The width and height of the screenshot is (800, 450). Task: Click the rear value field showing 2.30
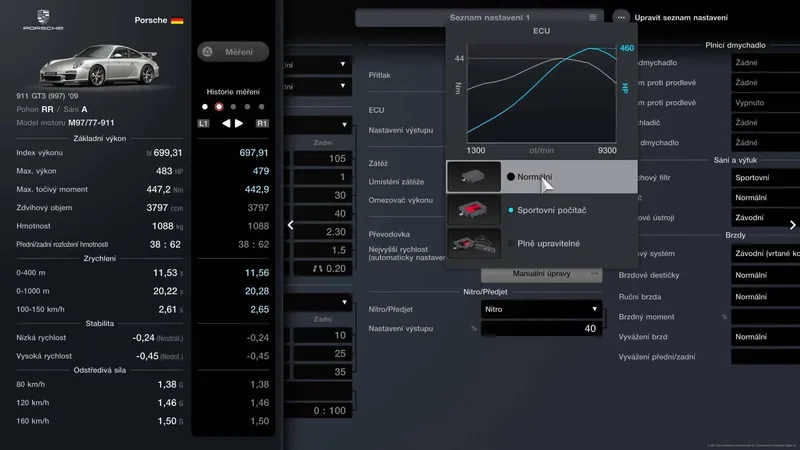[x=322, y=232]
